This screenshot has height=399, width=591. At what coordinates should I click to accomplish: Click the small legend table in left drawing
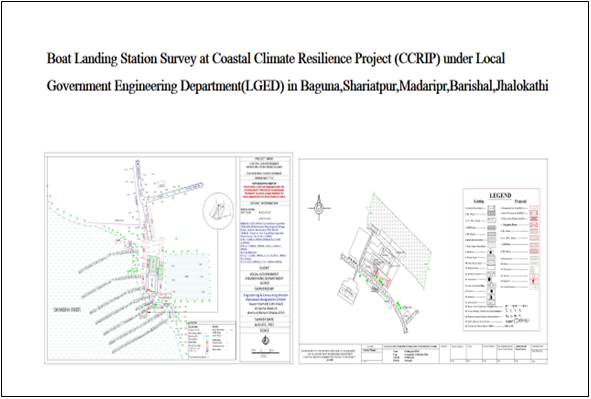pos(211,340)
